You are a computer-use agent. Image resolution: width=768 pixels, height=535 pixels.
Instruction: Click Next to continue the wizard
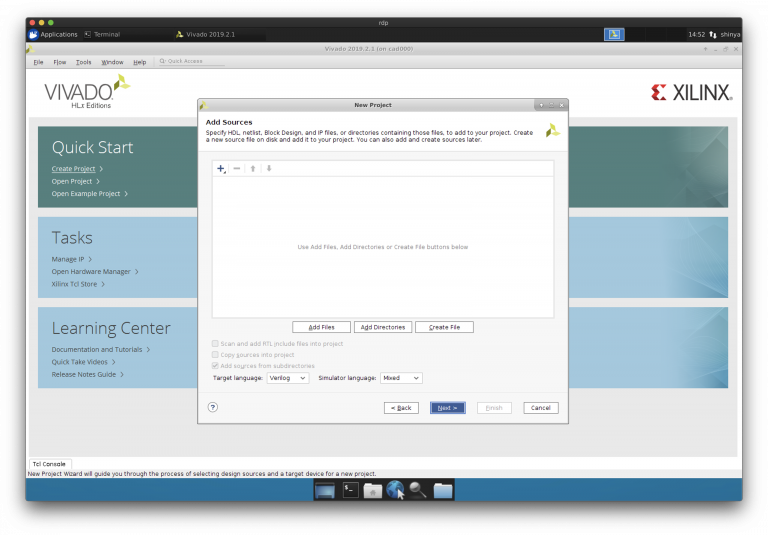(x=447, y=408)
